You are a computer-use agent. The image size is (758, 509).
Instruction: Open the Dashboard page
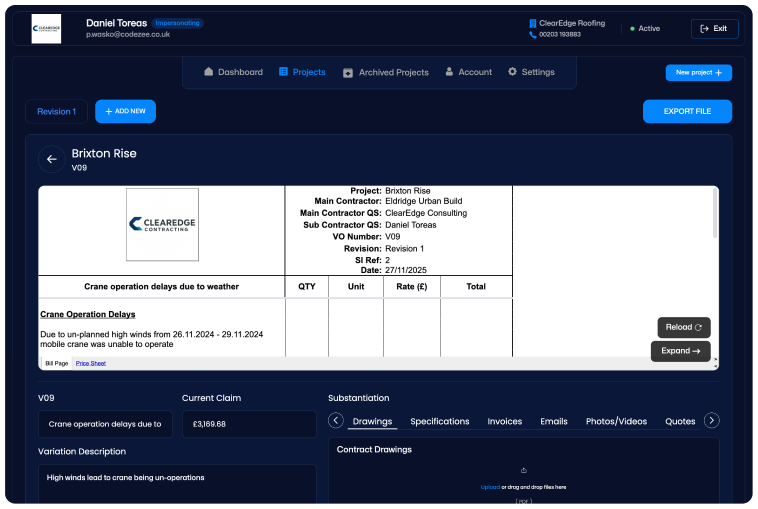[233, 72]
